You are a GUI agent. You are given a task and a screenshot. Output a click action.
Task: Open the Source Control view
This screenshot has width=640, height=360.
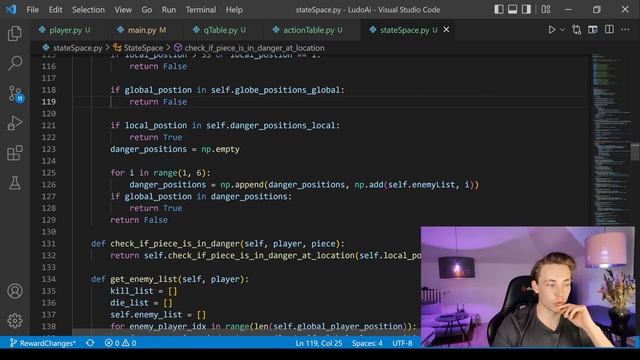(x=16, y=93)
